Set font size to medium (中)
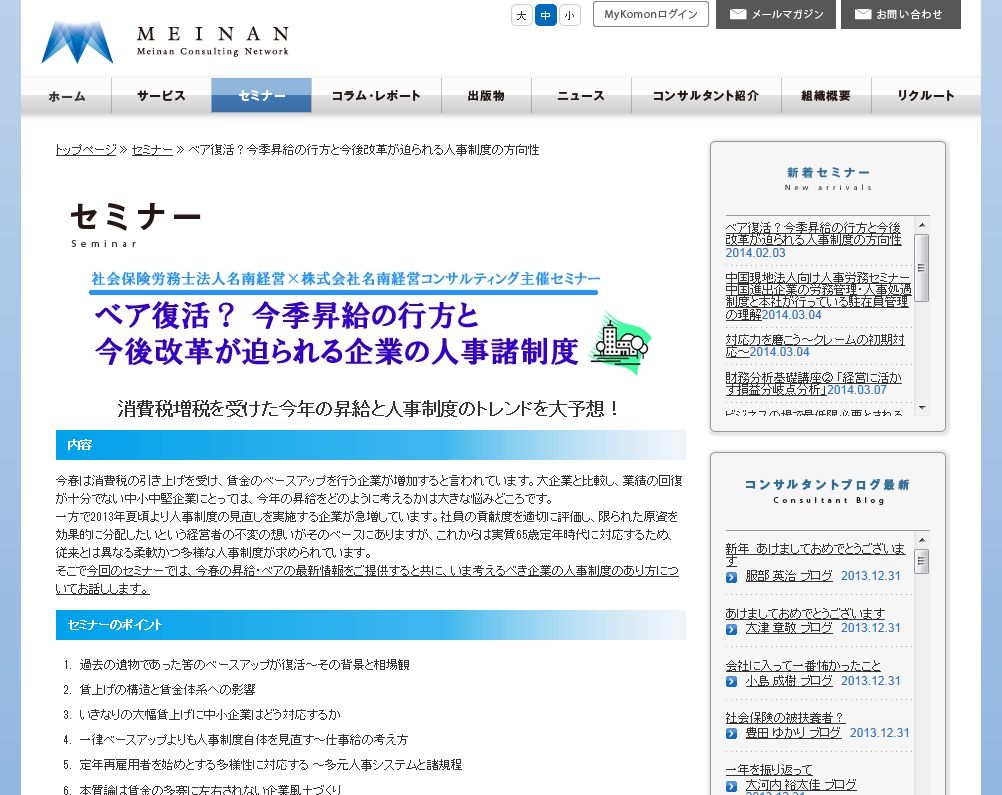1002x795 pixels. tap(546, 15)
